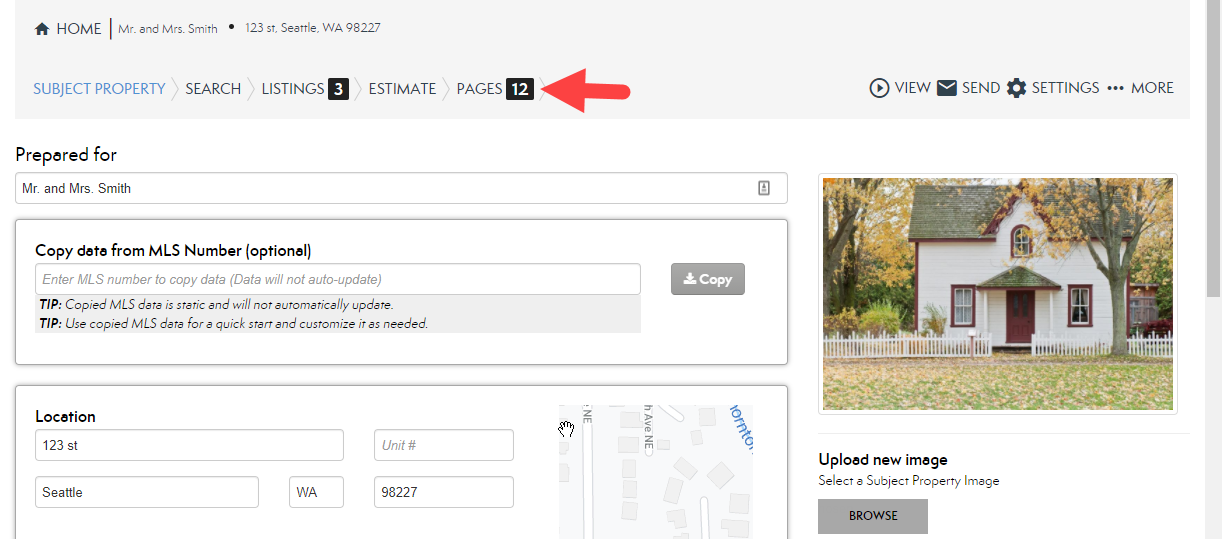The image size is (1222, 539).
Task: Go to the Subject Property step
Action: point(99,89)
